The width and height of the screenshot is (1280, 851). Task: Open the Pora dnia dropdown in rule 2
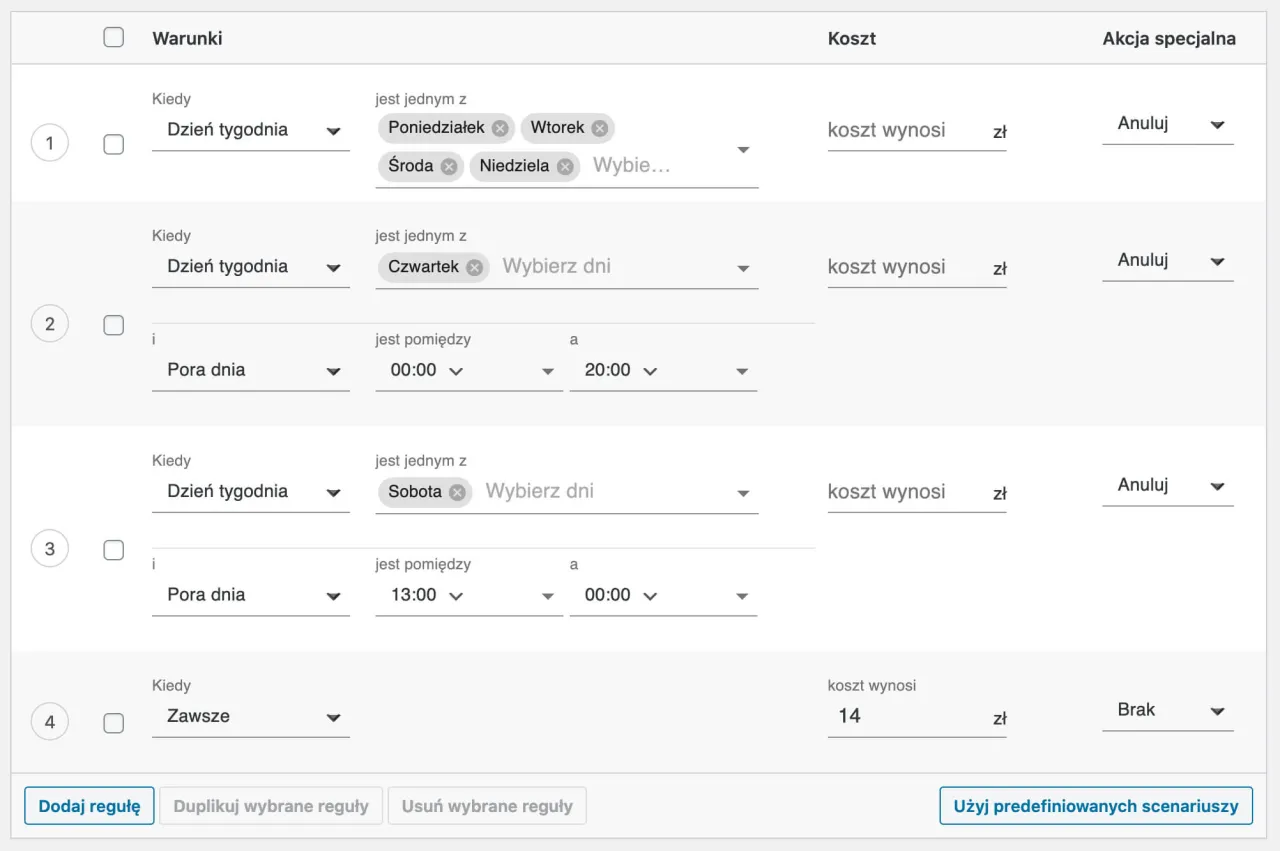250,371
